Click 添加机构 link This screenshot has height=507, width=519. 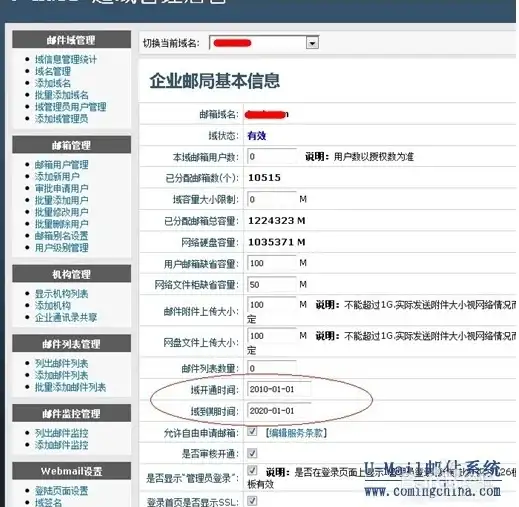click(x=53, y=306)
